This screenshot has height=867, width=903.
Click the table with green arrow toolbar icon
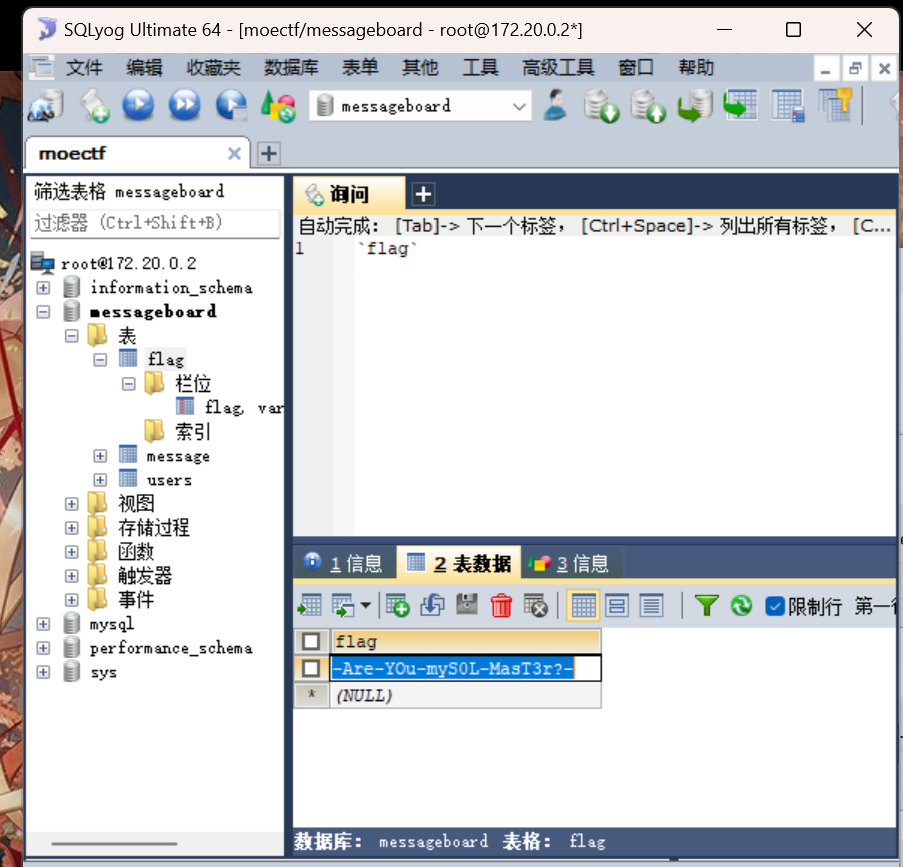[741, 105]
